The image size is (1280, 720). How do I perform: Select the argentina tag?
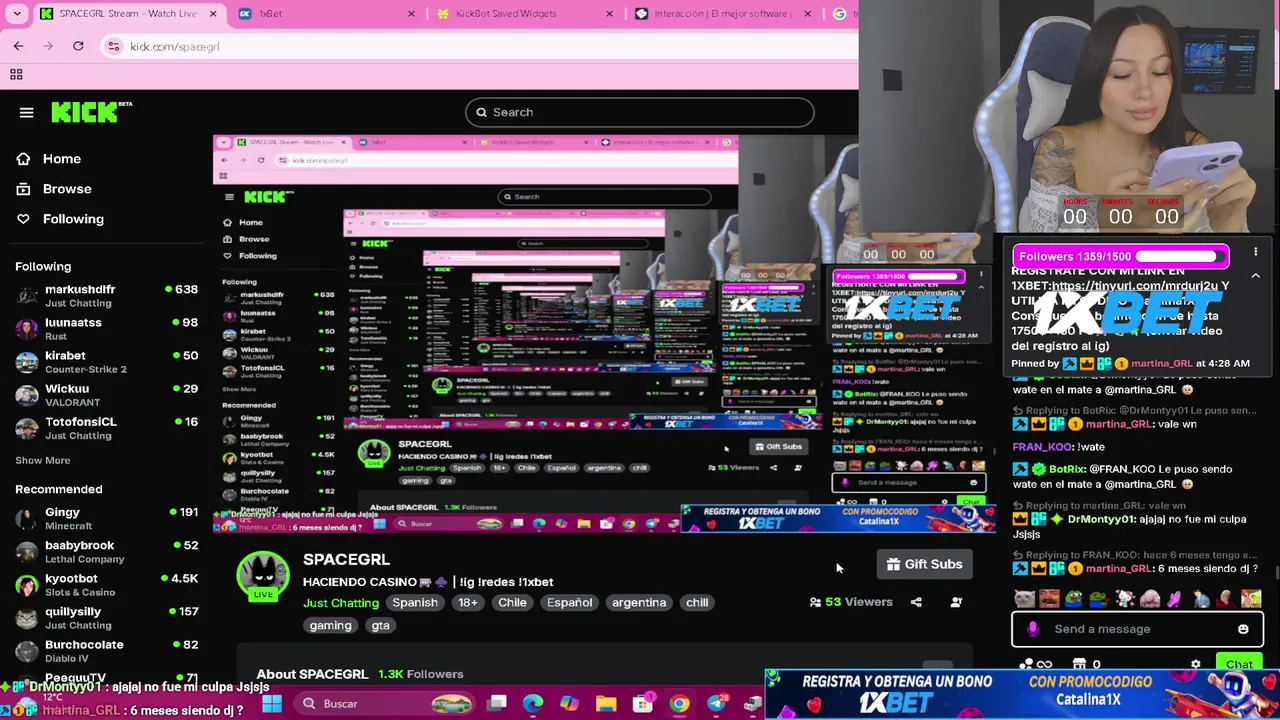coord(639,603)
